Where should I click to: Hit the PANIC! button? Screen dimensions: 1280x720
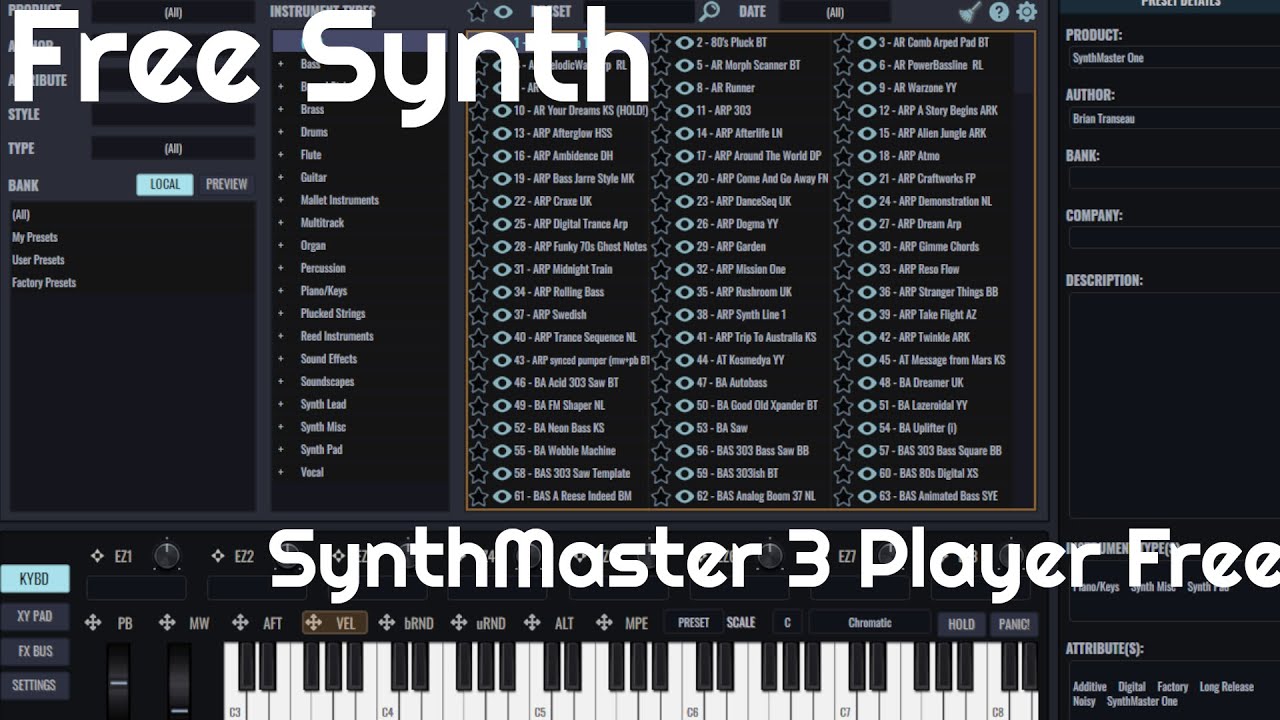pyautogui.click(x=1014, y=624)
